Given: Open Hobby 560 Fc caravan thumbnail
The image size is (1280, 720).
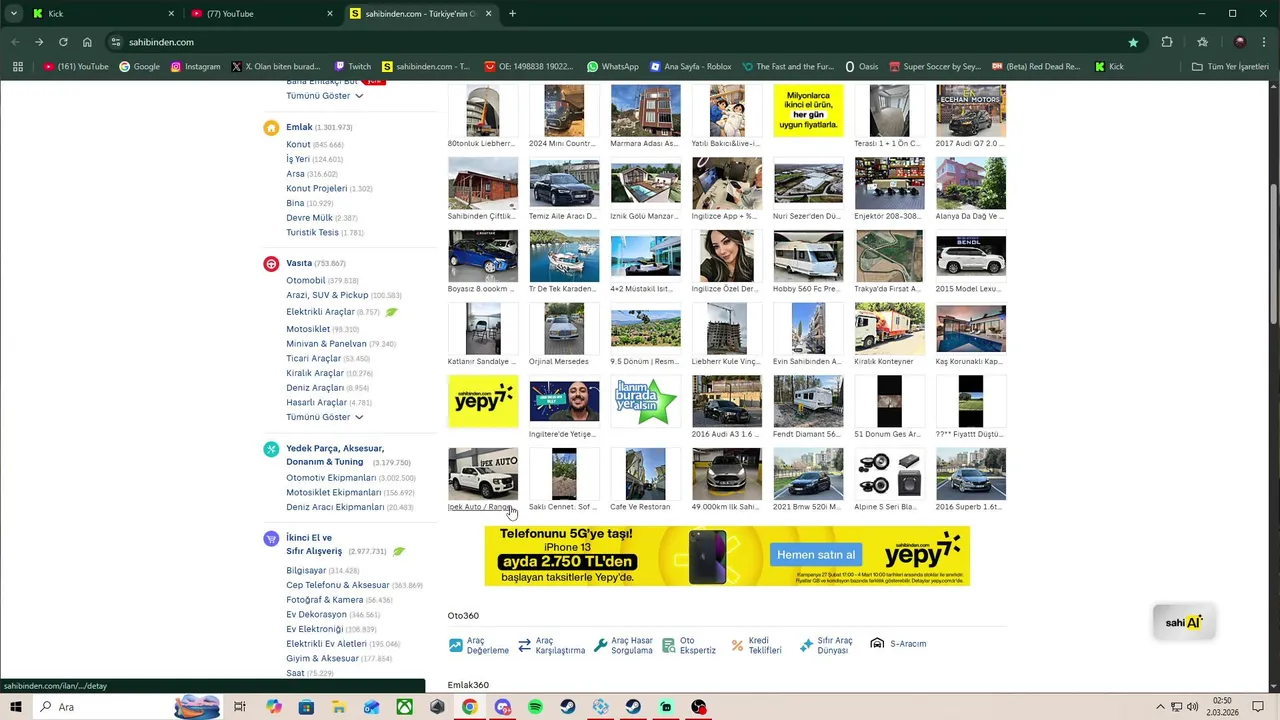Looking at the screenshot, I should (x=808, y=256).
